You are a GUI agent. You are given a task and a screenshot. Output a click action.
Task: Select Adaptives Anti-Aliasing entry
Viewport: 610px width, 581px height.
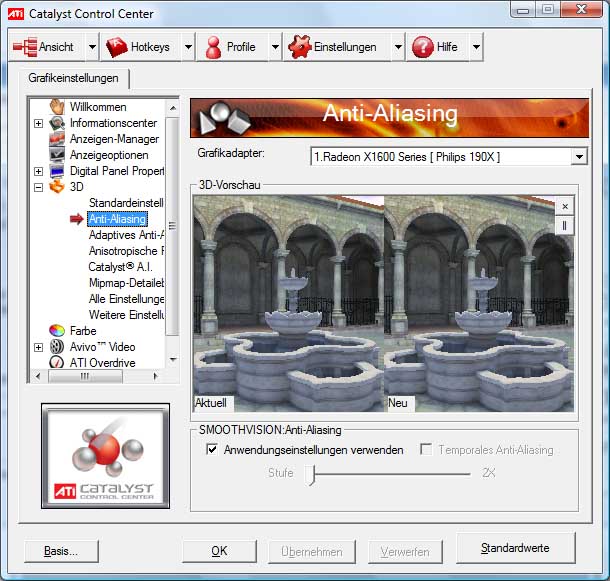[126, 235]
